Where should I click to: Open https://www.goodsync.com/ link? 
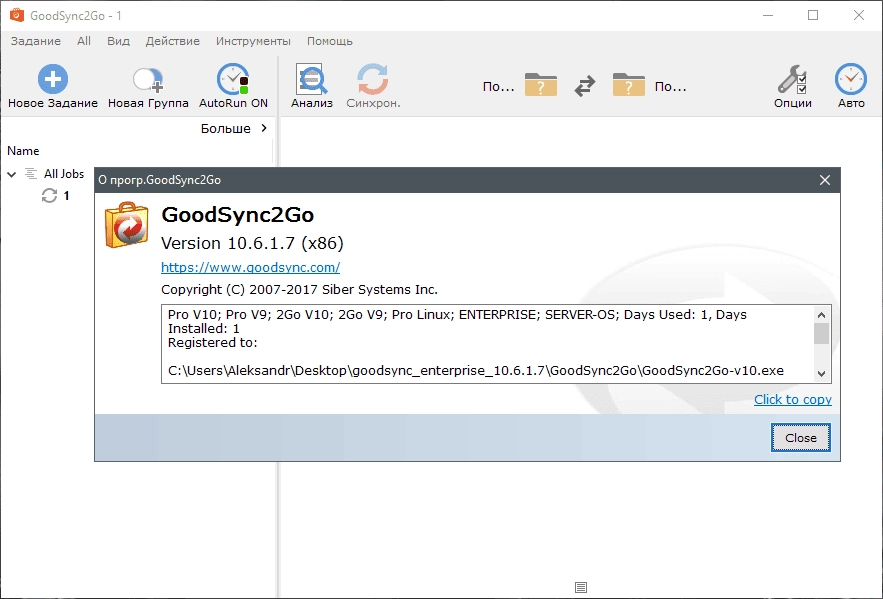pos(251,267)
